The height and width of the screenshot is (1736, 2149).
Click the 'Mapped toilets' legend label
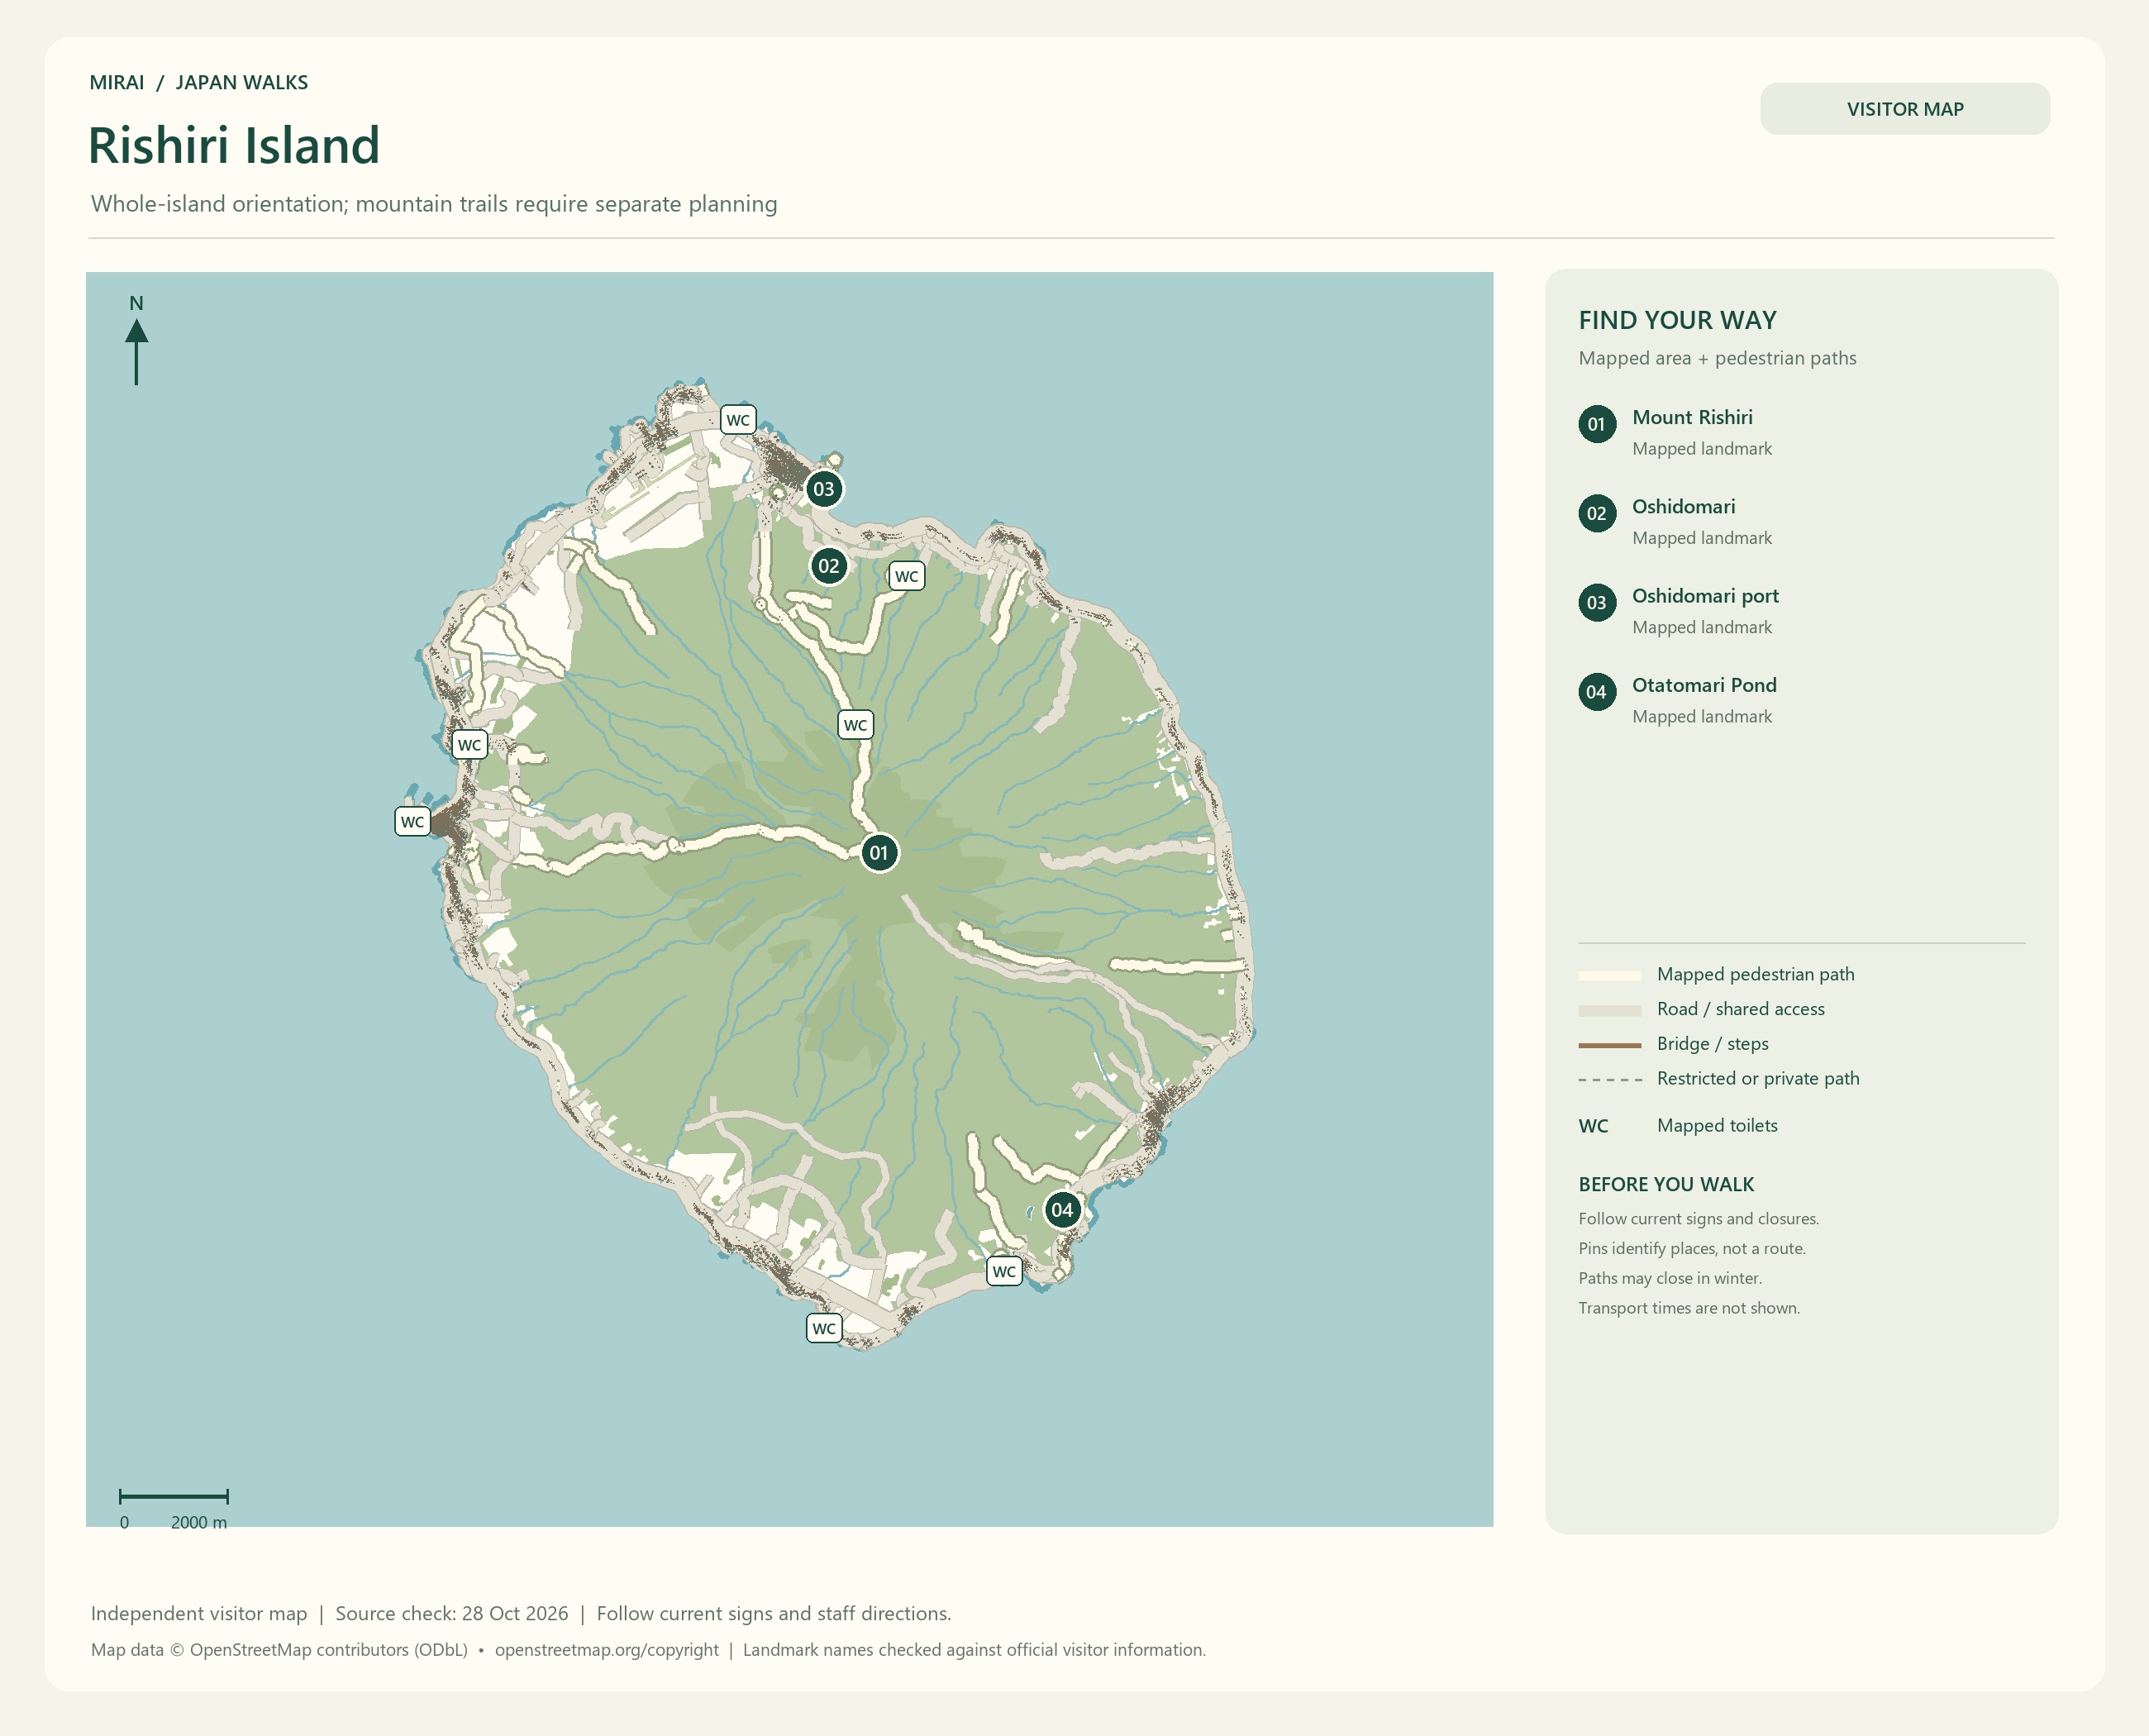pyautogui.click(x=1717, y=1126)
